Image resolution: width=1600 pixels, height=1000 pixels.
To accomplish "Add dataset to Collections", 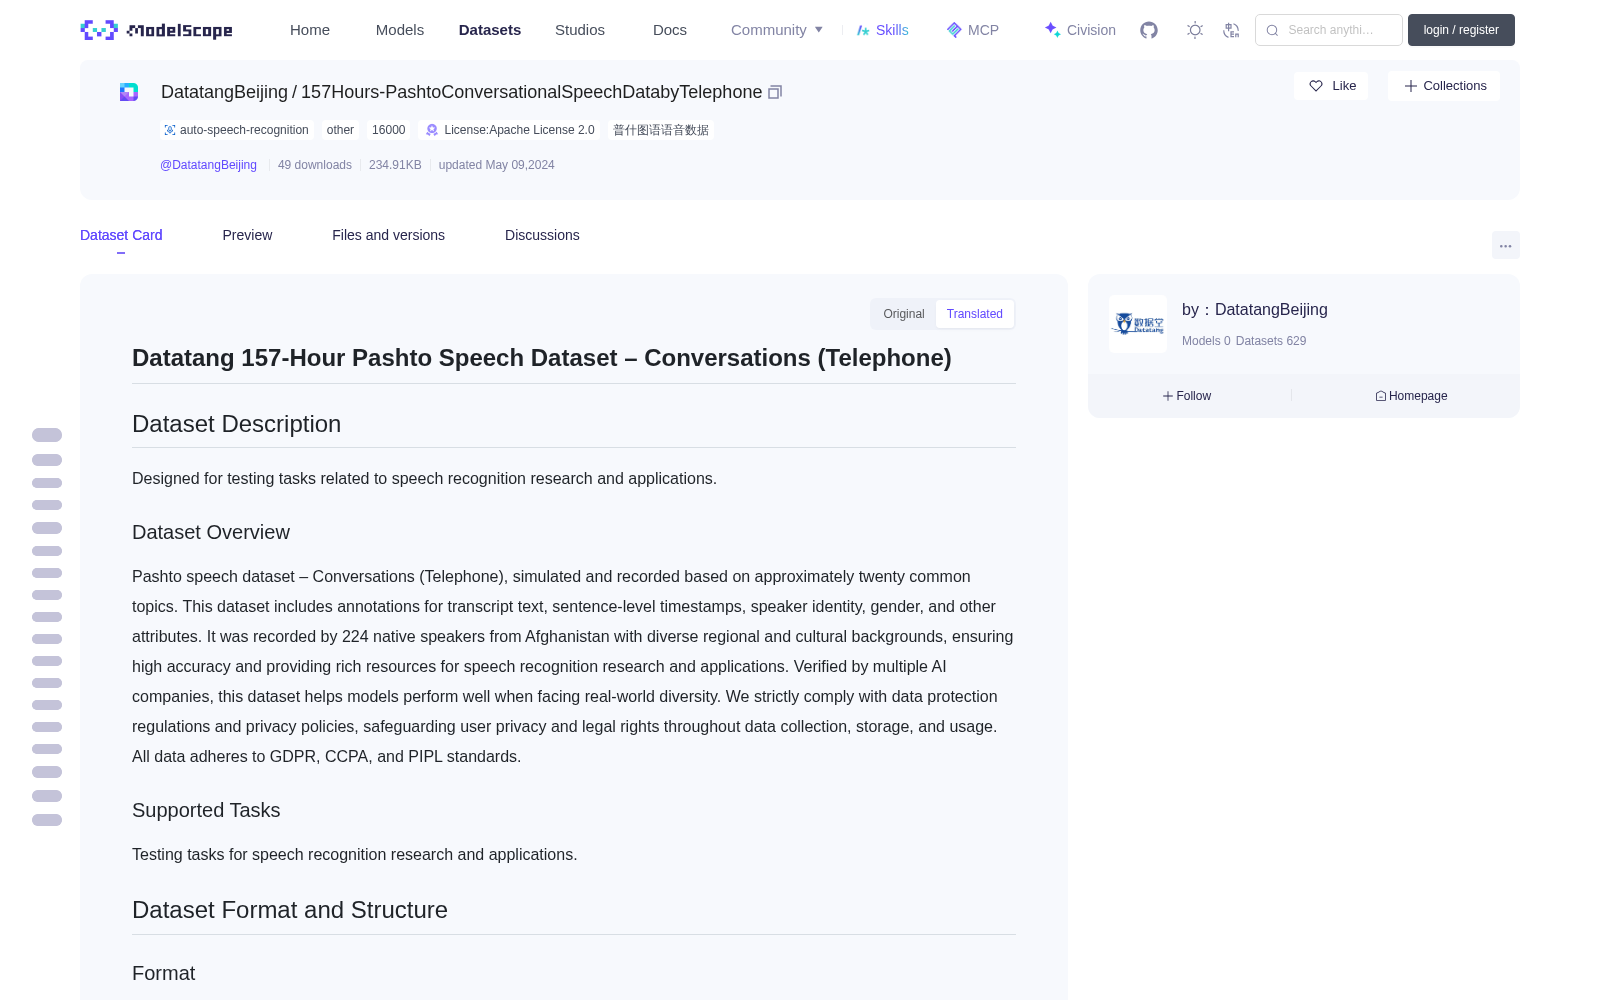I will pyautogui.click(x=1444, y=86).
